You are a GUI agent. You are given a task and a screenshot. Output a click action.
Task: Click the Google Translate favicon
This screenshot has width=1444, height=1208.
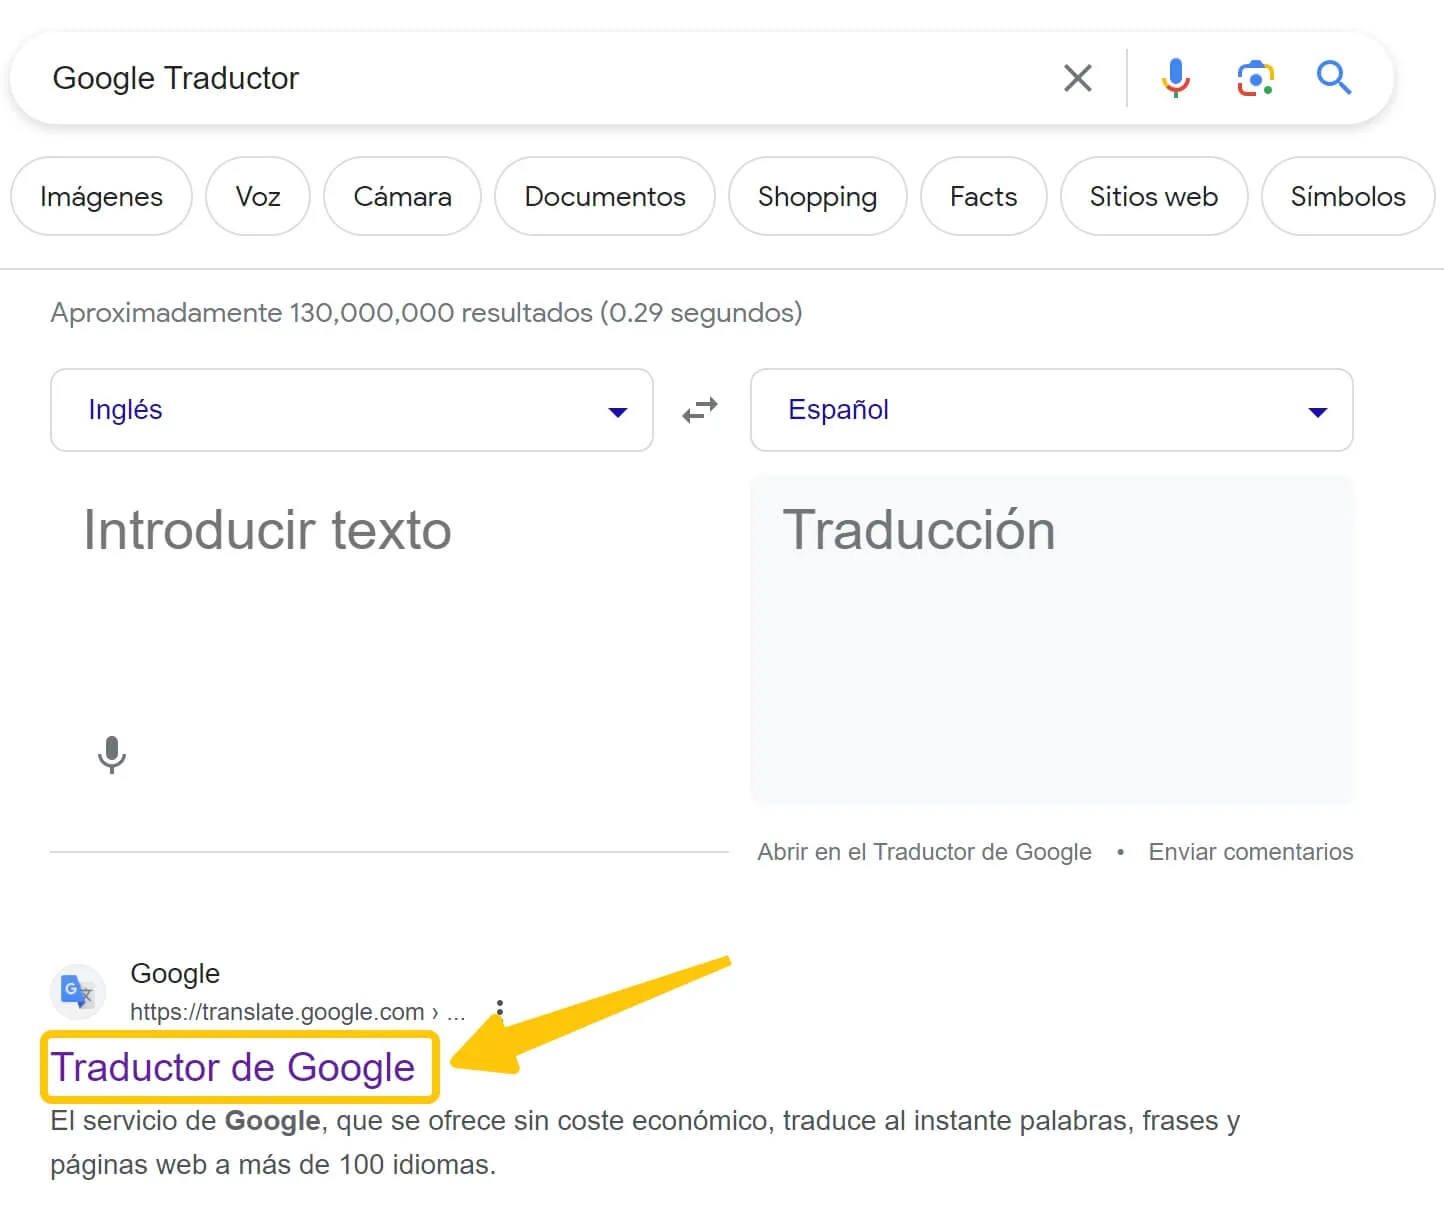point(78,991)
